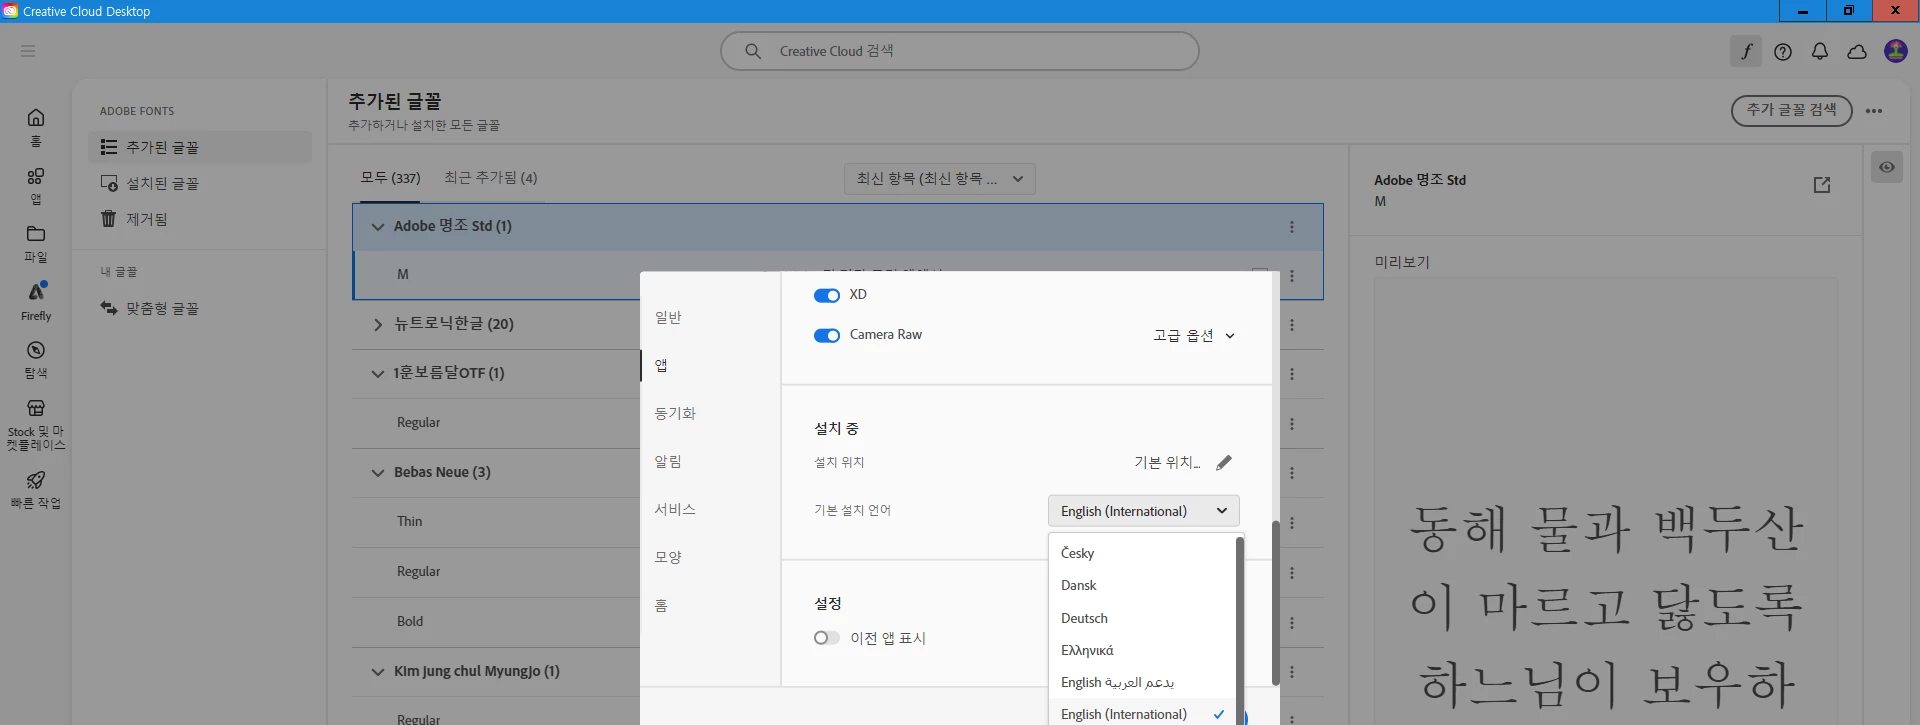Select checked English (International) option
The image size is (1920, 725).
(1142, 713)
